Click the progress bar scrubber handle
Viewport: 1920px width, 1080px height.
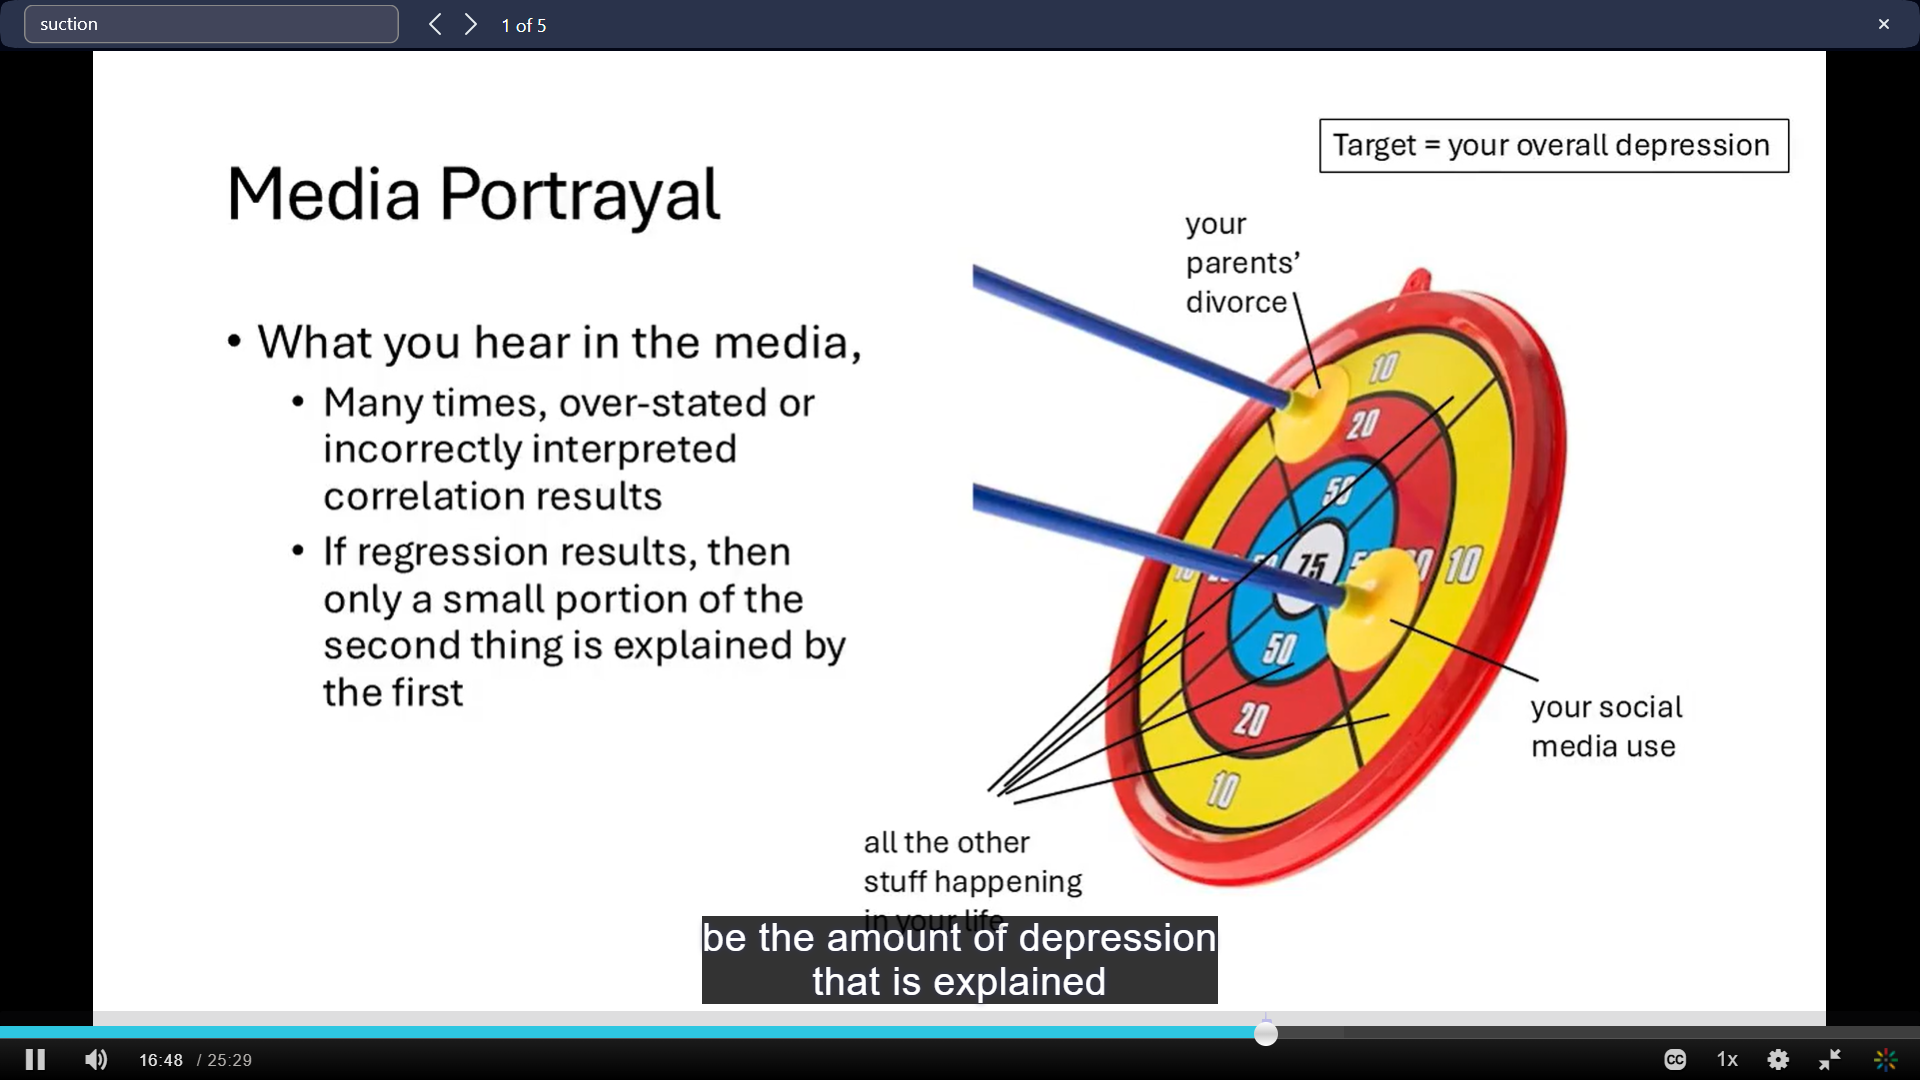[x=1266, y=1034]
